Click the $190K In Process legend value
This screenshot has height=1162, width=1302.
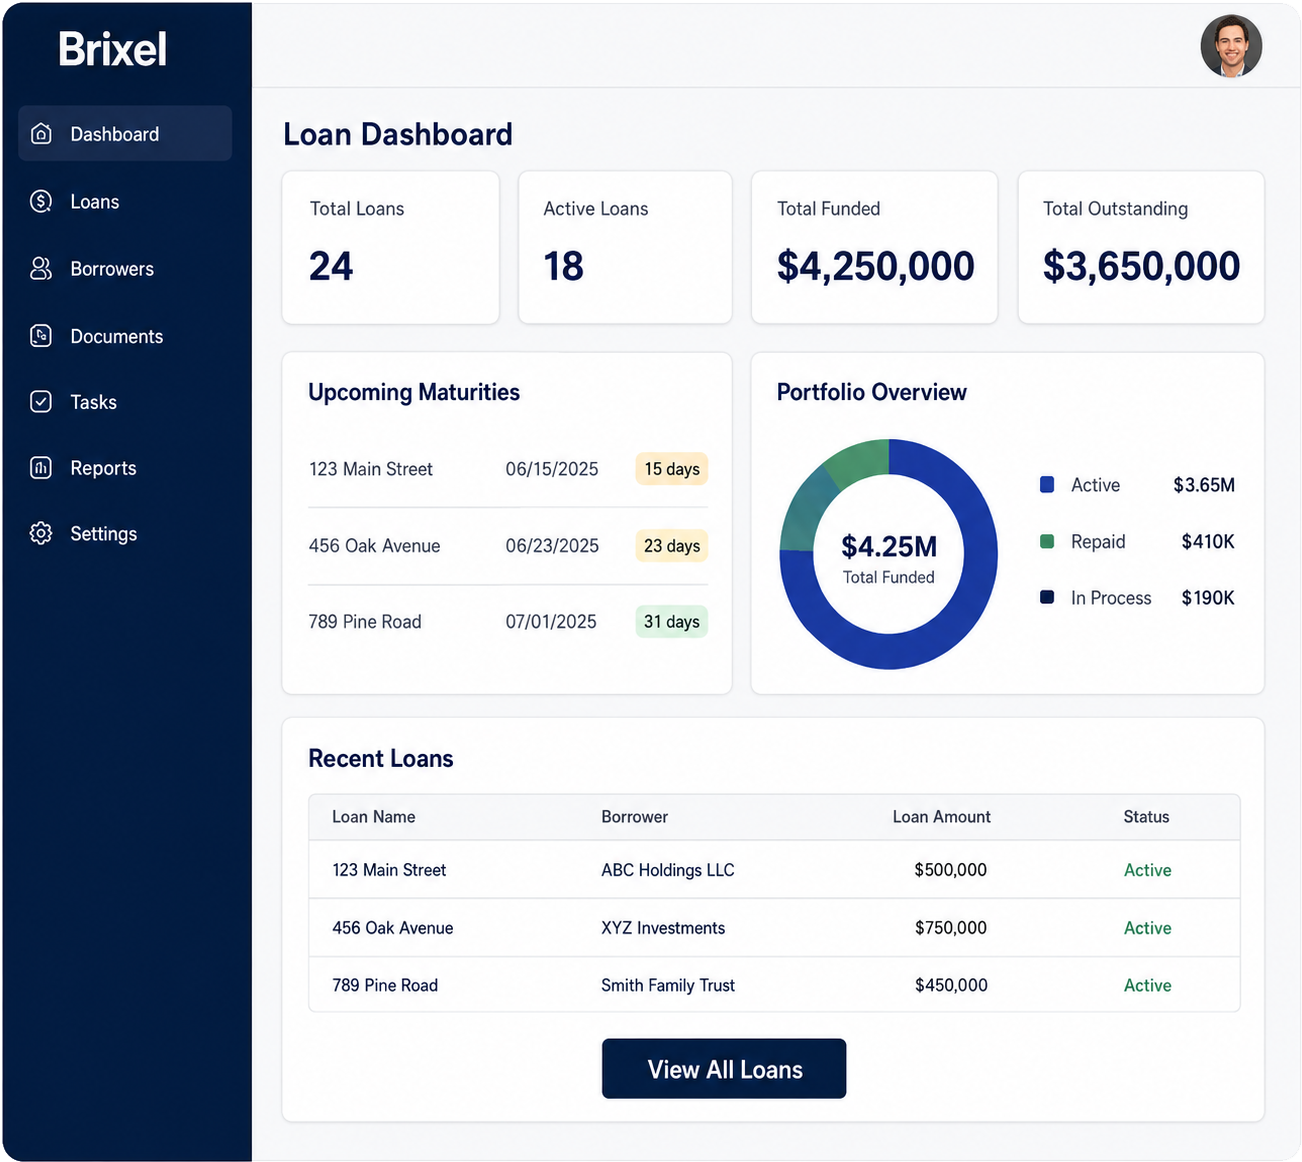1208,598
